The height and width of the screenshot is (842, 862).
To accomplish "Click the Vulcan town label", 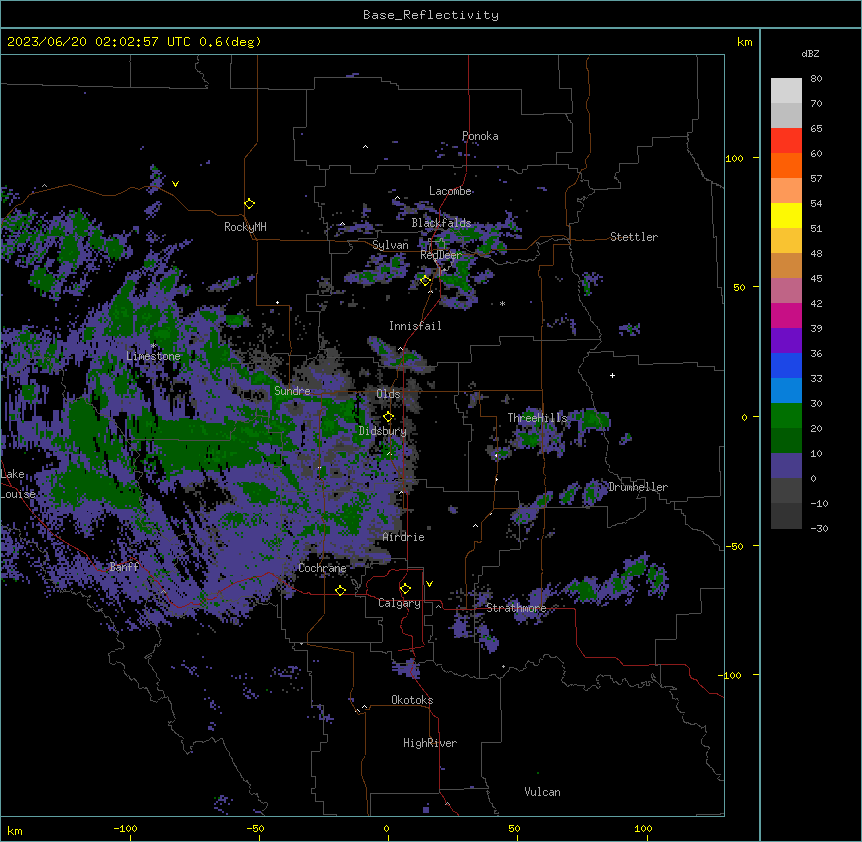I will (543, 792).
